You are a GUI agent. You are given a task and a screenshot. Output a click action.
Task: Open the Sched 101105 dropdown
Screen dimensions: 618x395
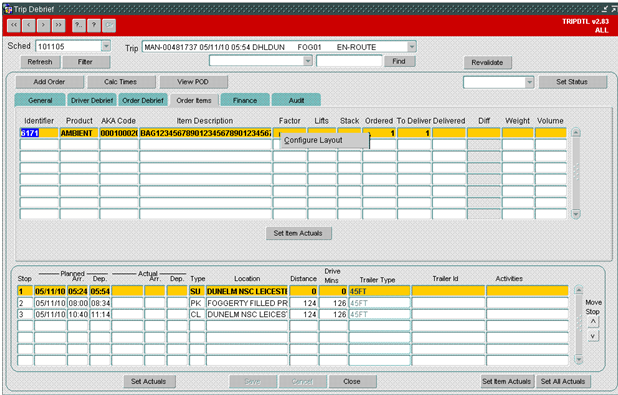pos(106,46)
